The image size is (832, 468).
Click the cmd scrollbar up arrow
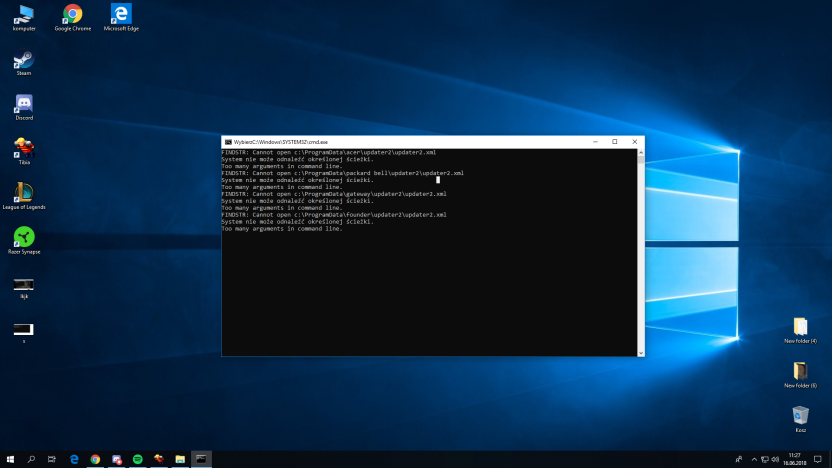[641, 153]
